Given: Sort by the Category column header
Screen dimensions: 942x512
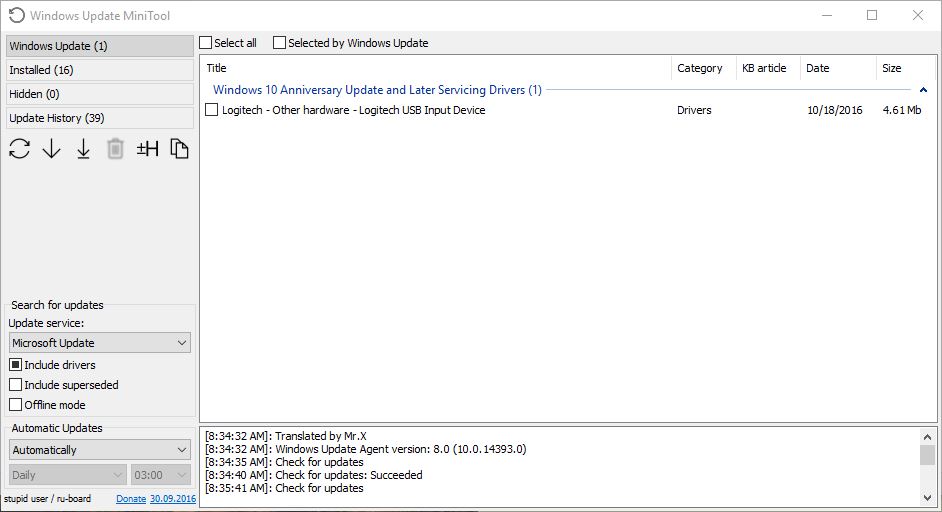Looking at the screenshot, I should [x=703, y=68].
